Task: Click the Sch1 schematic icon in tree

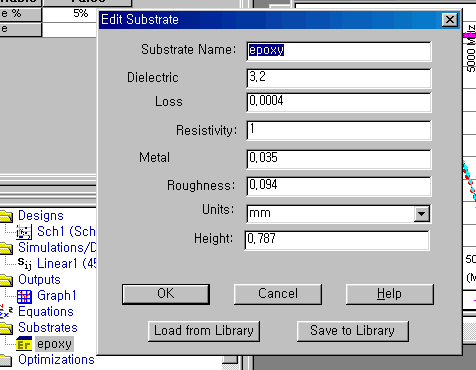Action: [x=24, y=232]
